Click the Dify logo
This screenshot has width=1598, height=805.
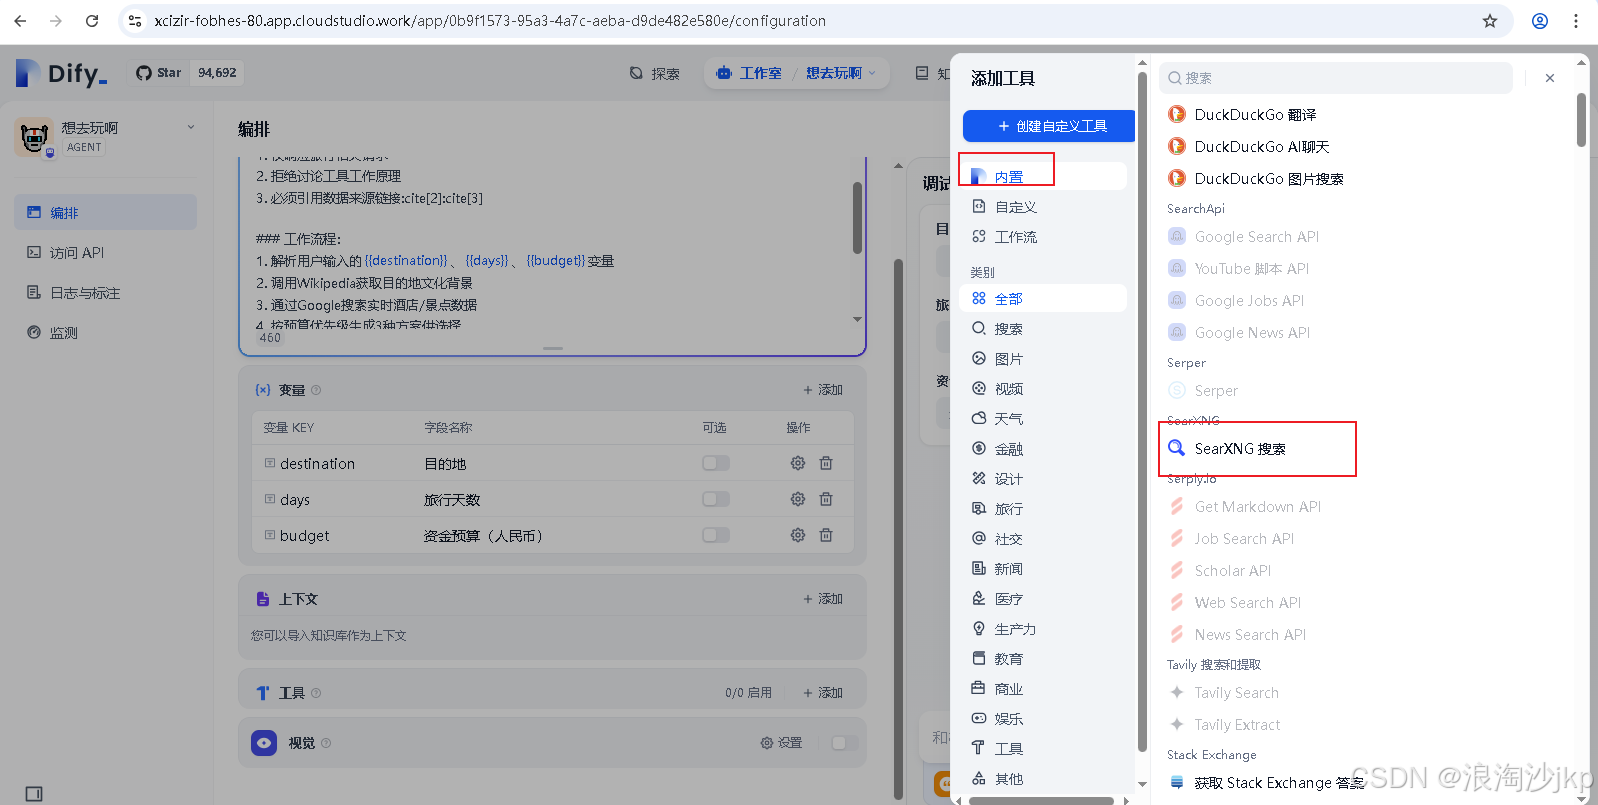[x=61, y=73]
